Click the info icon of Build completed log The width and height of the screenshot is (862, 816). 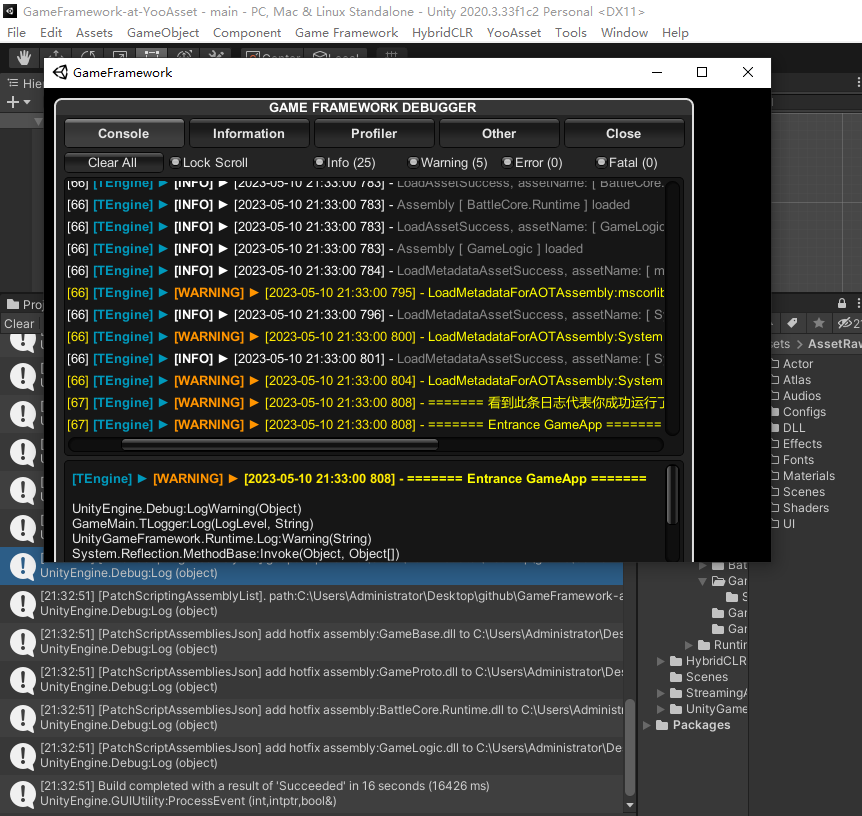[23, 793]
